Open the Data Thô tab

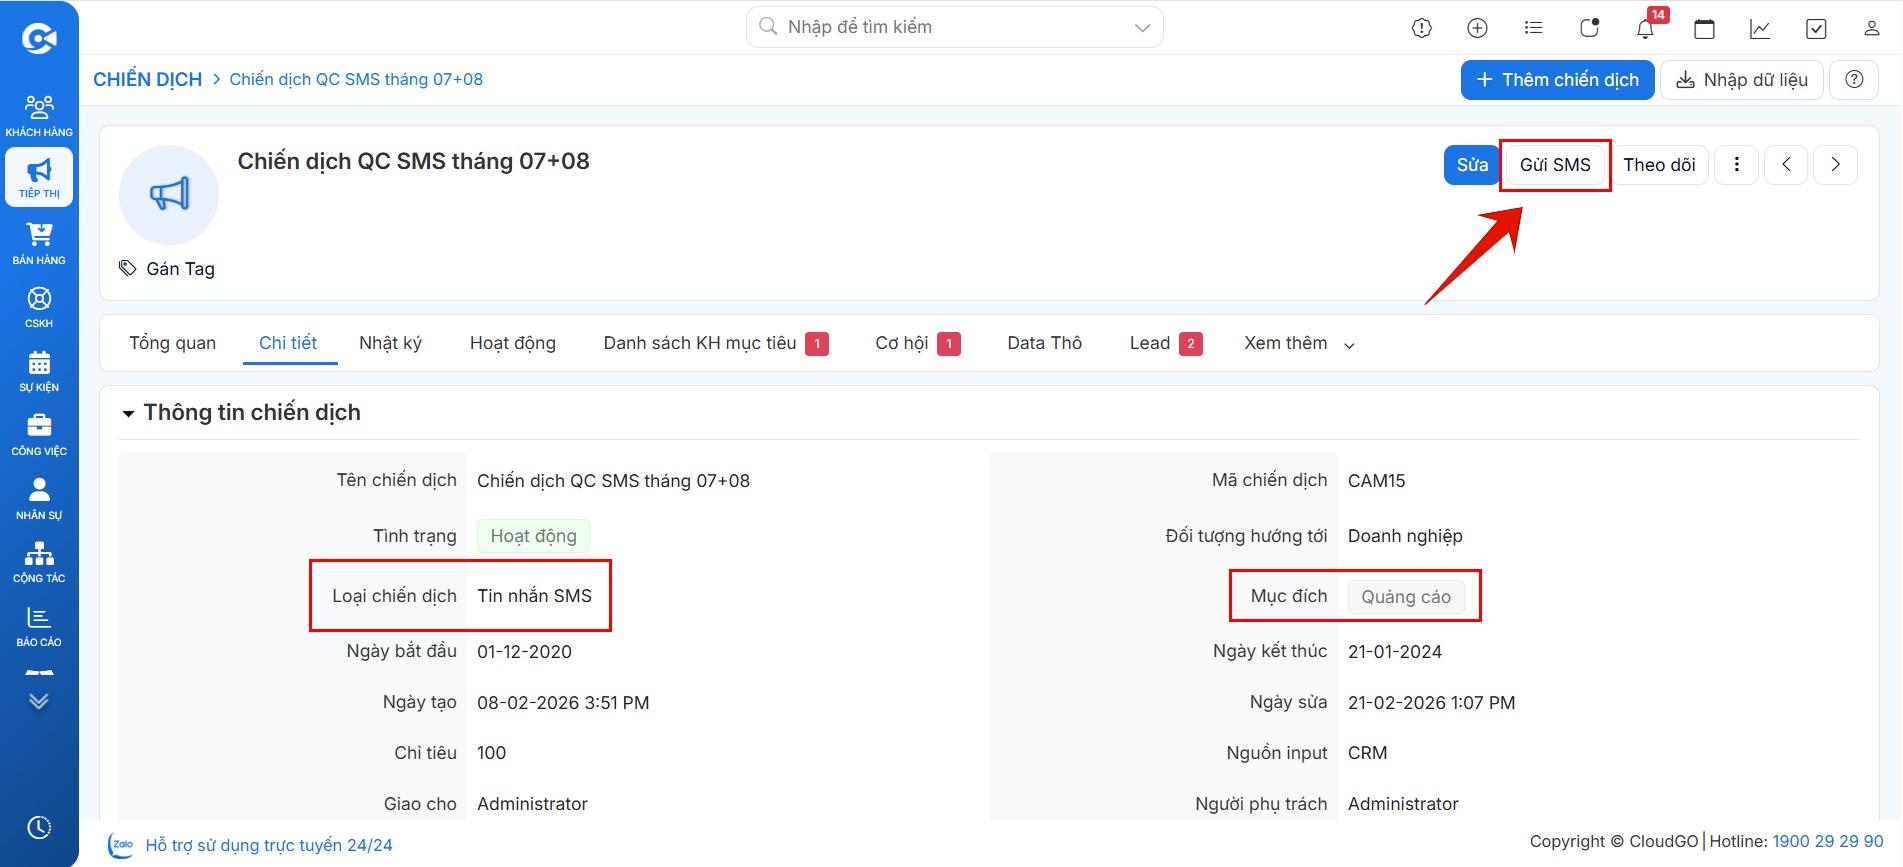tap(1044, 343)
